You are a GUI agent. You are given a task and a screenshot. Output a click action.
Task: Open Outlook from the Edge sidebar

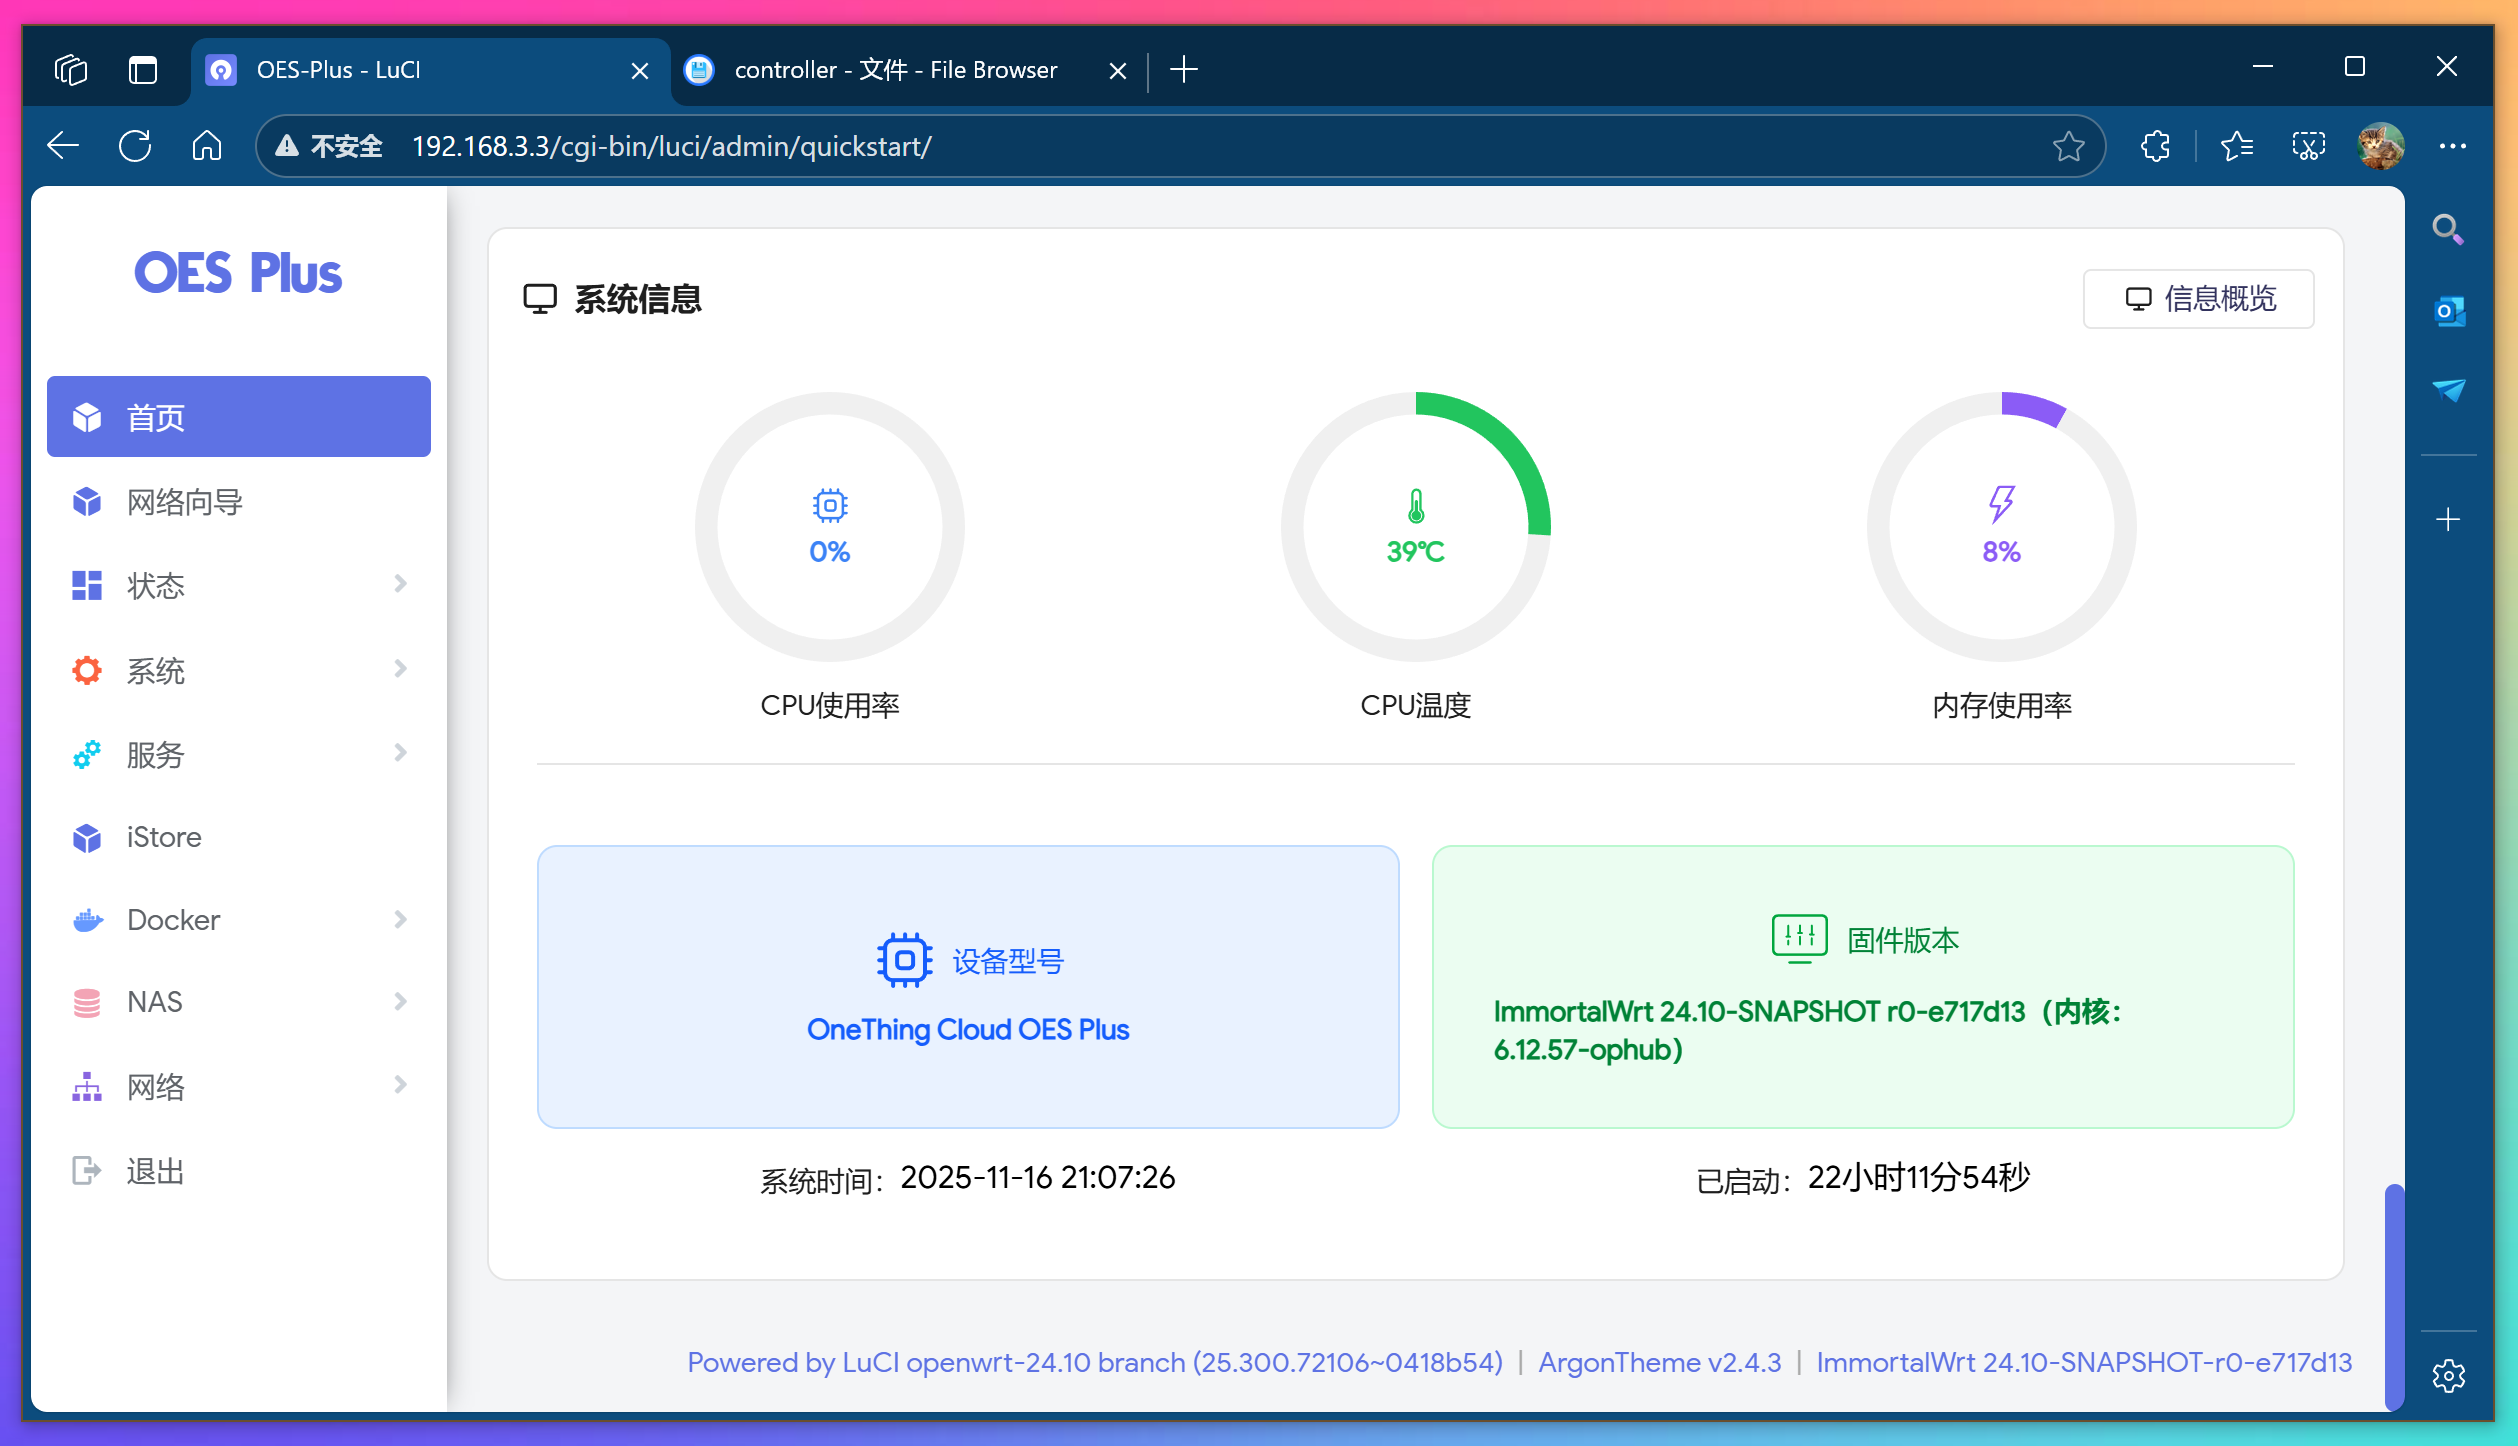(2448, 311)
